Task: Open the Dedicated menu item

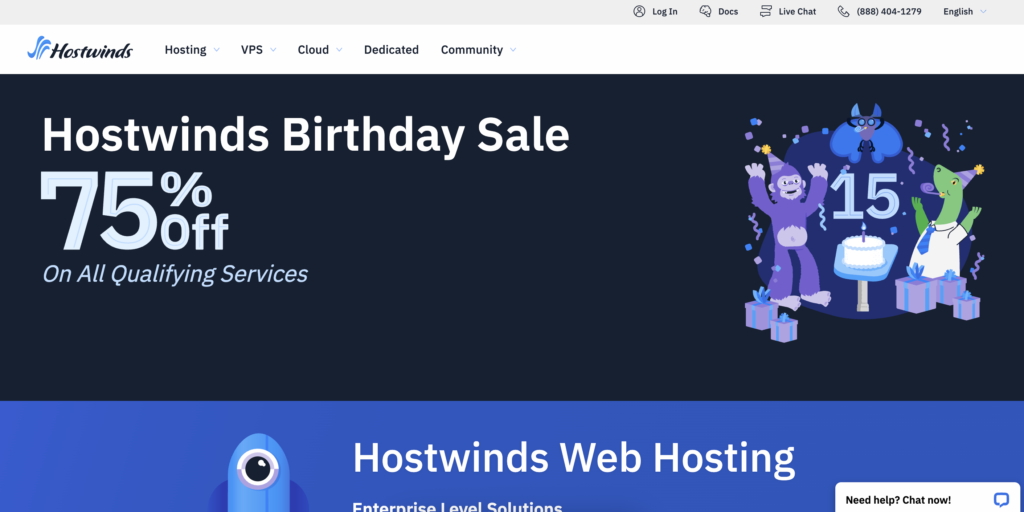Action: point(391,50)
